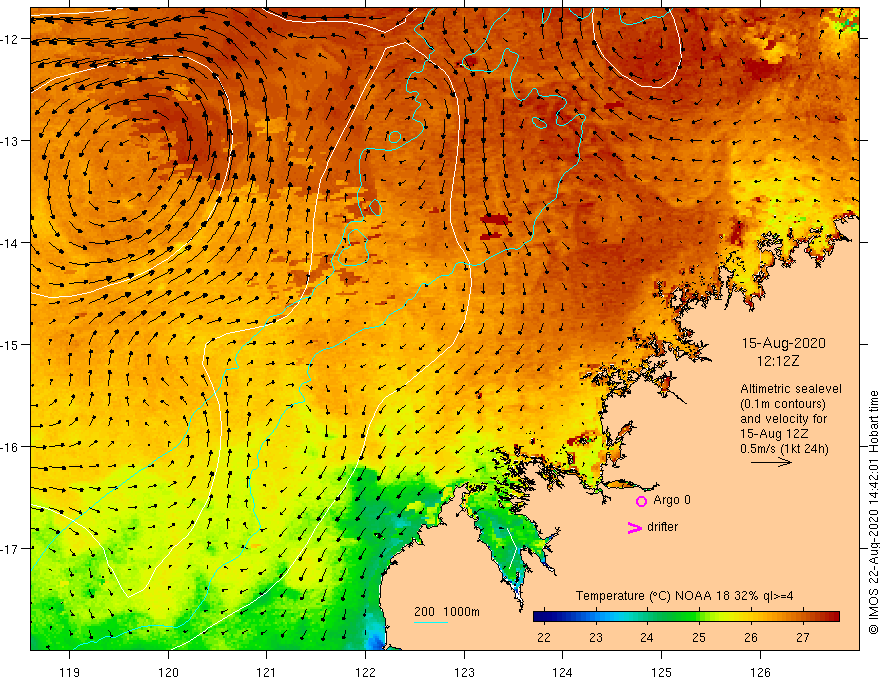Click the 26 value on temperature scale

(751, 637)
